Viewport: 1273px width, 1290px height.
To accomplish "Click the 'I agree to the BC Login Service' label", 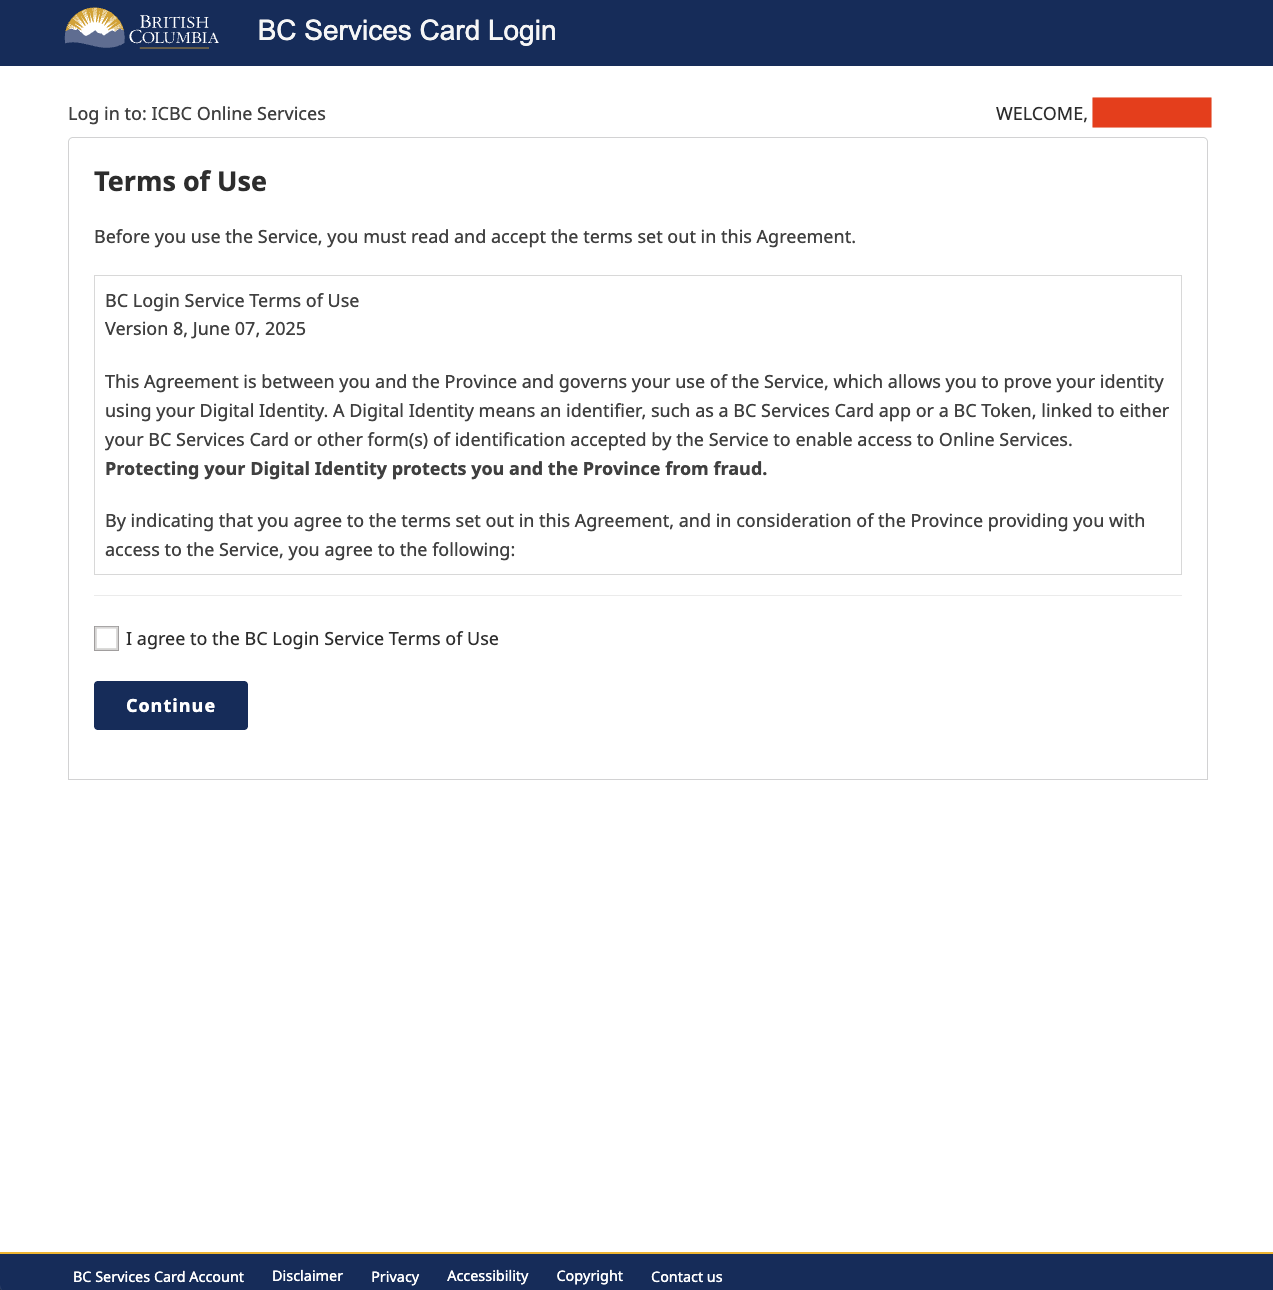I will tap(312, 639).
